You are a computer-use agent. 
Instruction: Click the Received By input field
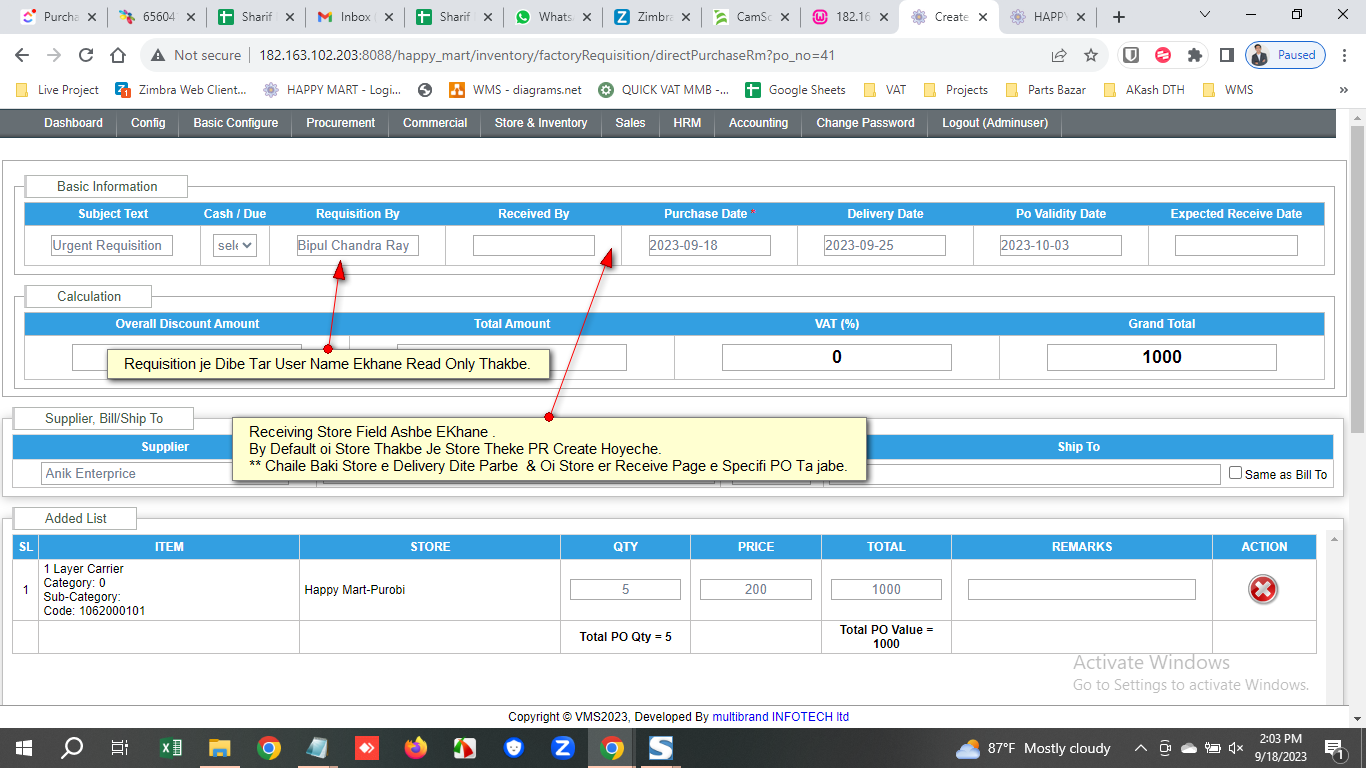[534, 245]
